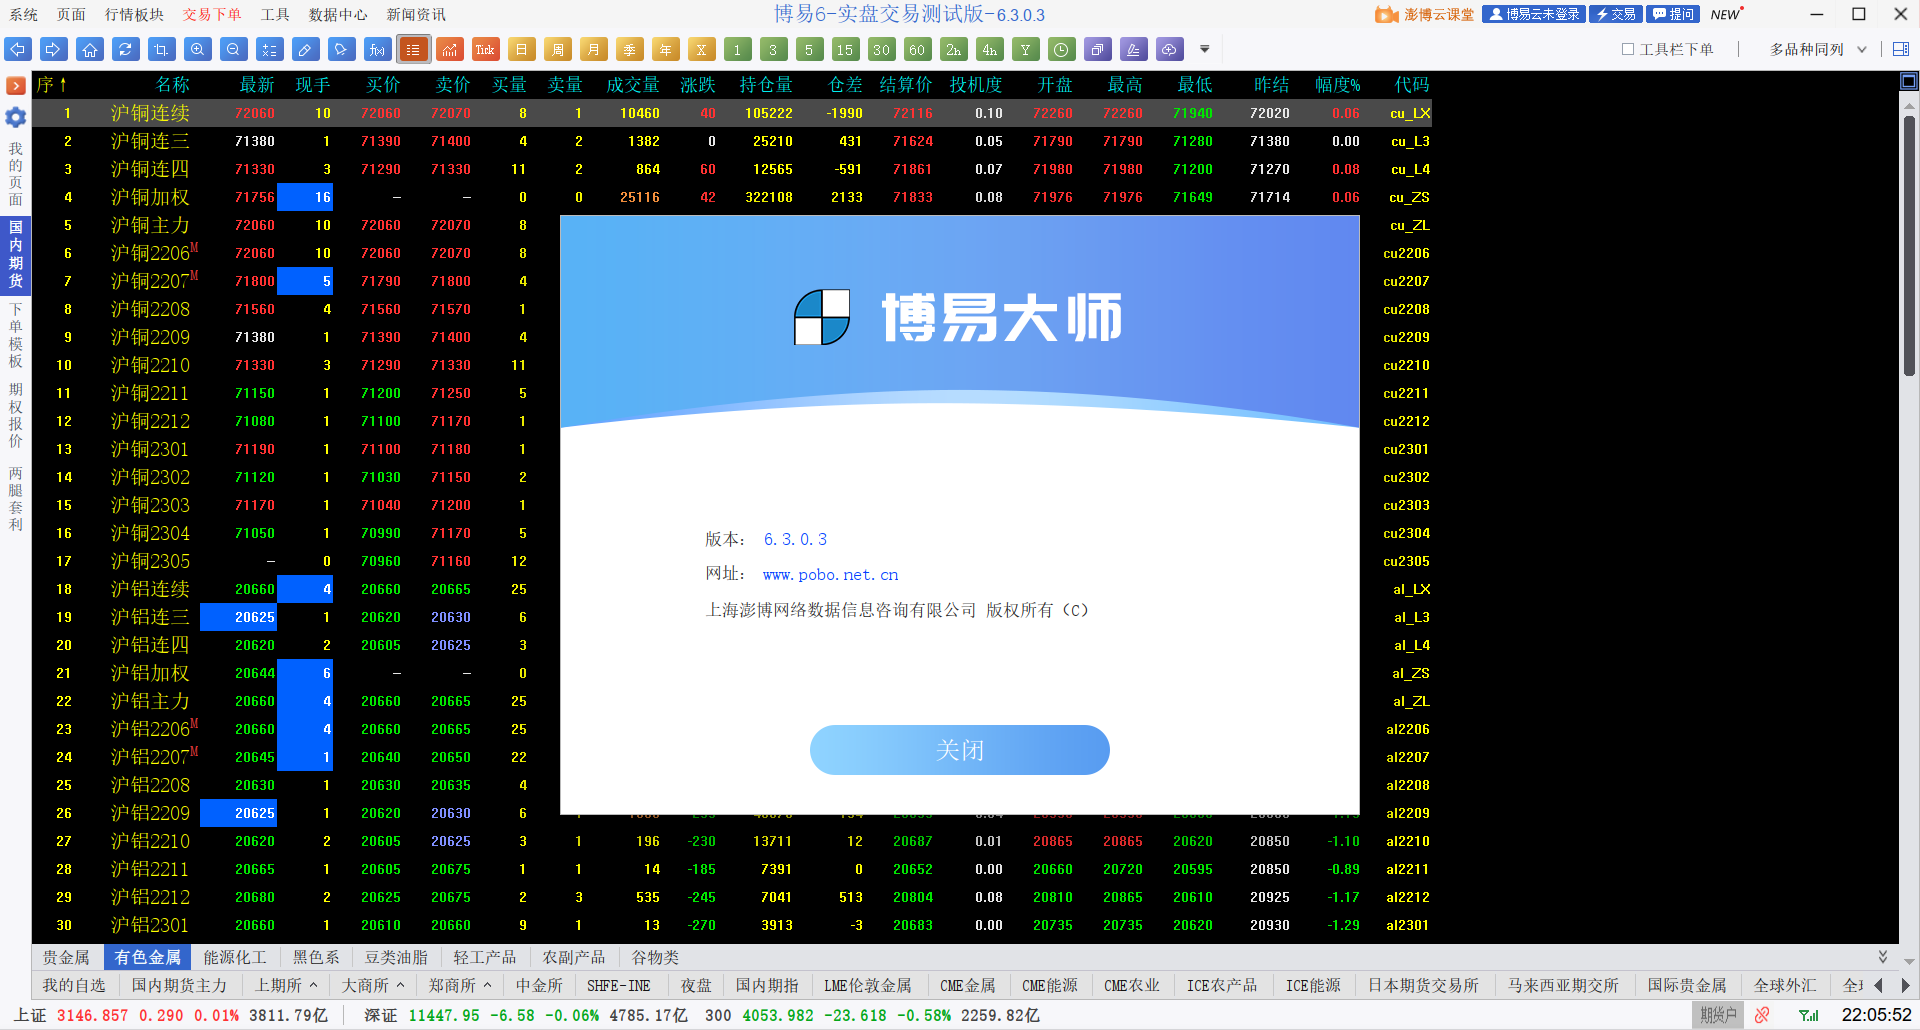Select the Tick chart icon
1920x1030 pixels.
(x=486, y=48)
